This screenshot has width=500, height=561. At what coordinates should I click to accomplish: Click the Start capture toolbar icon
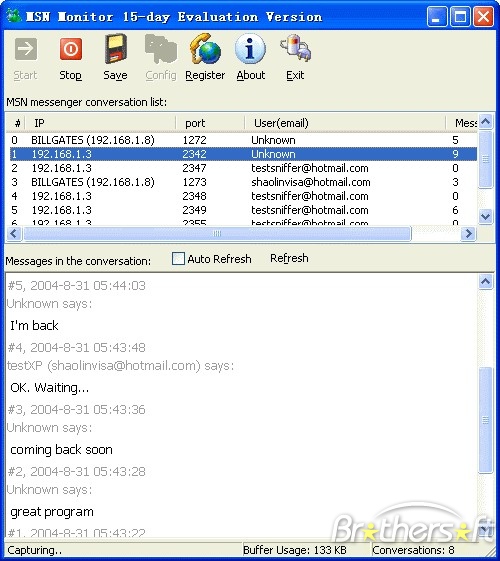pos(26,49)
